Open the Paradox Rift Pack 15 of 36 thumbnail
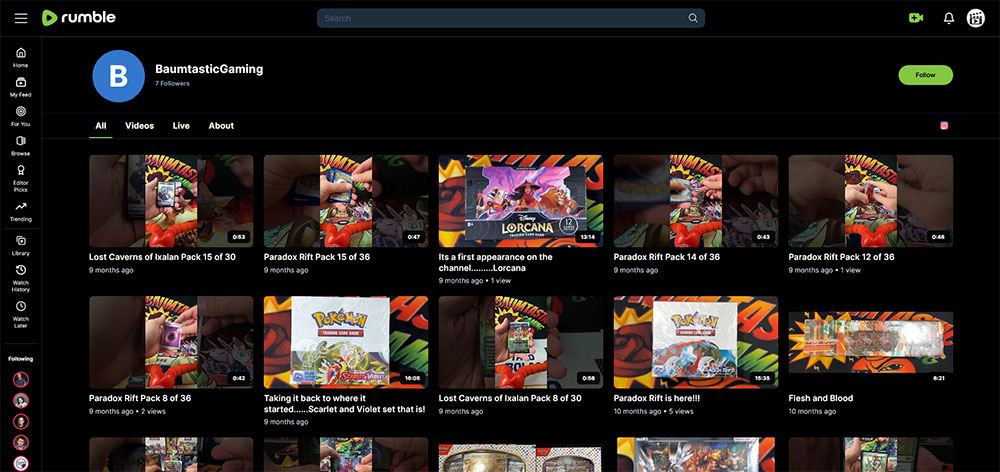 [x=346, y=201]
